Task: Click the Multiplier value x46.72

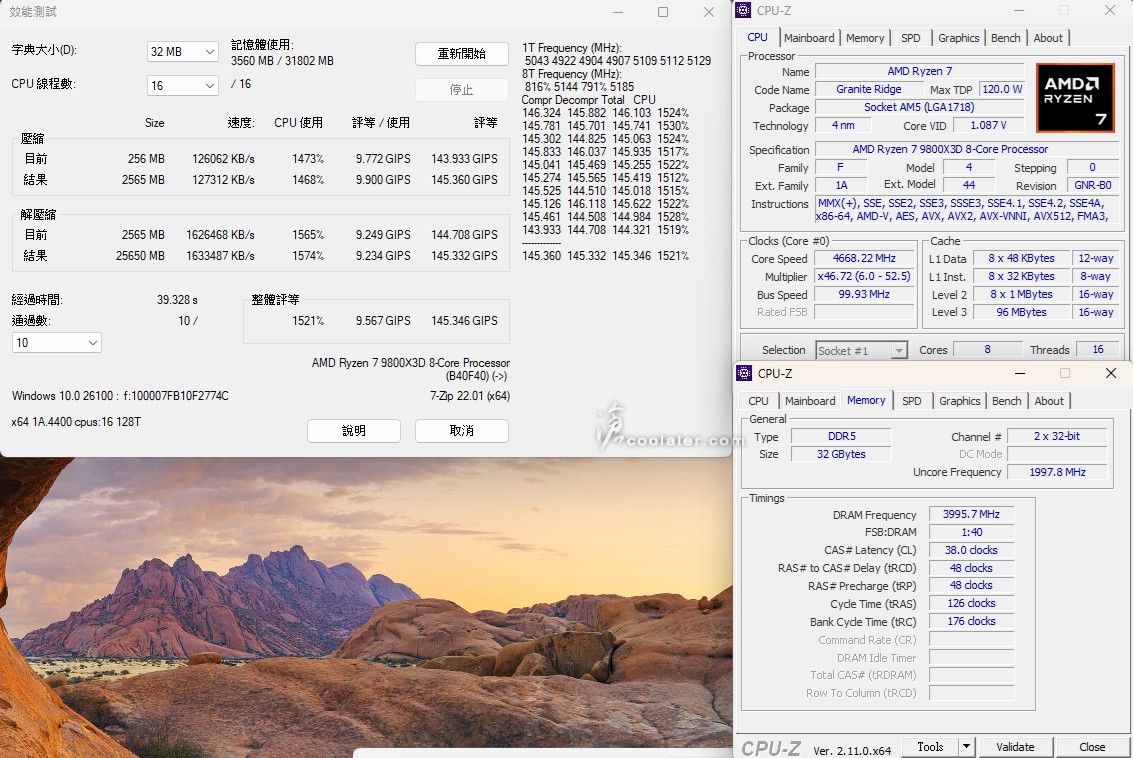Action: (x=864, y=276)
